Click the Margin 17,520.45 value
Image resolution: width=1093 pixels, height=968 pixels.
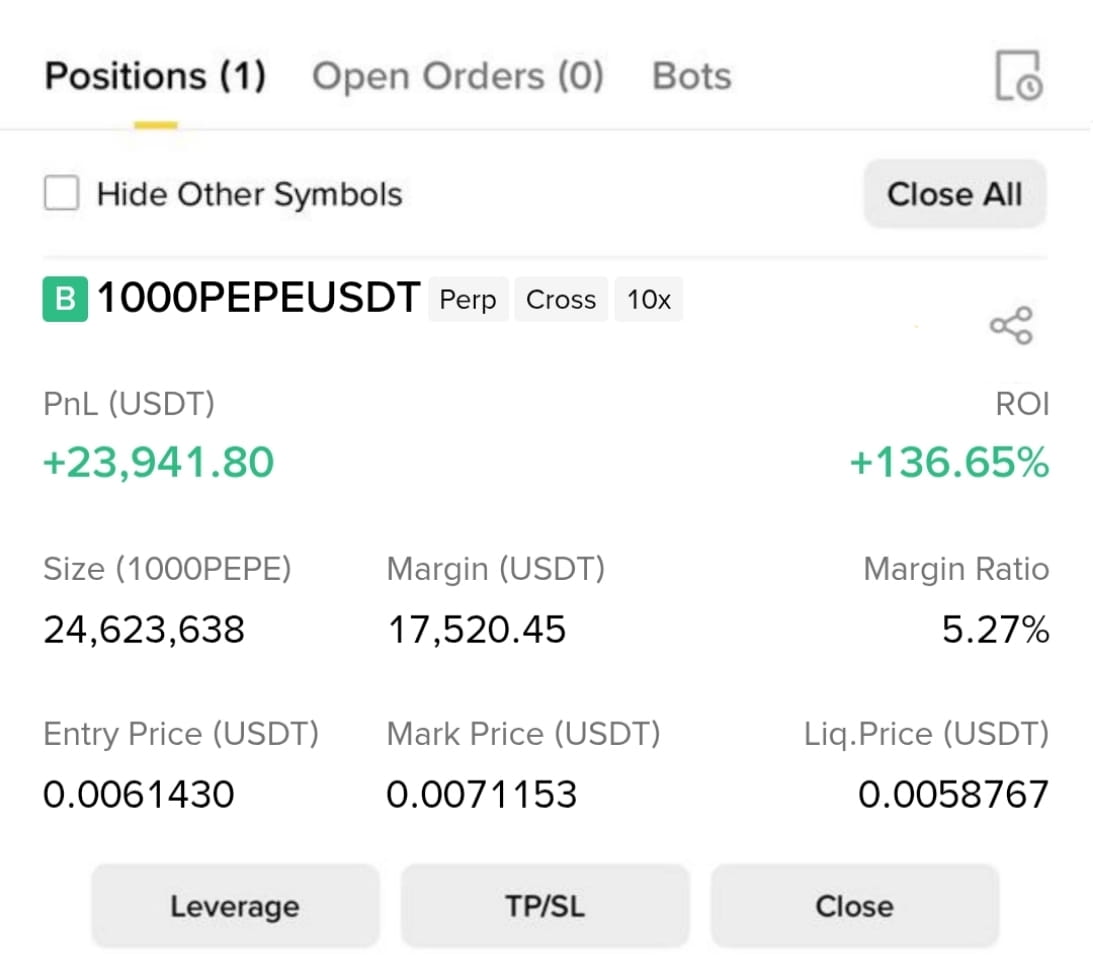pos(477,629)
